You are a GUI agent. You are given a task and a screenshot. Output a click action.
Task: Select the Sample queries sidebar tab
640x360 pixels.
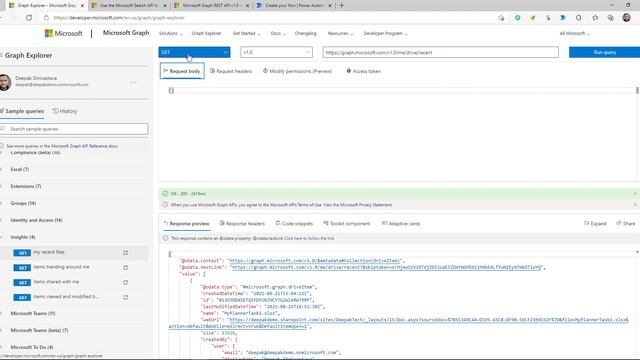[x=22, y=111]
